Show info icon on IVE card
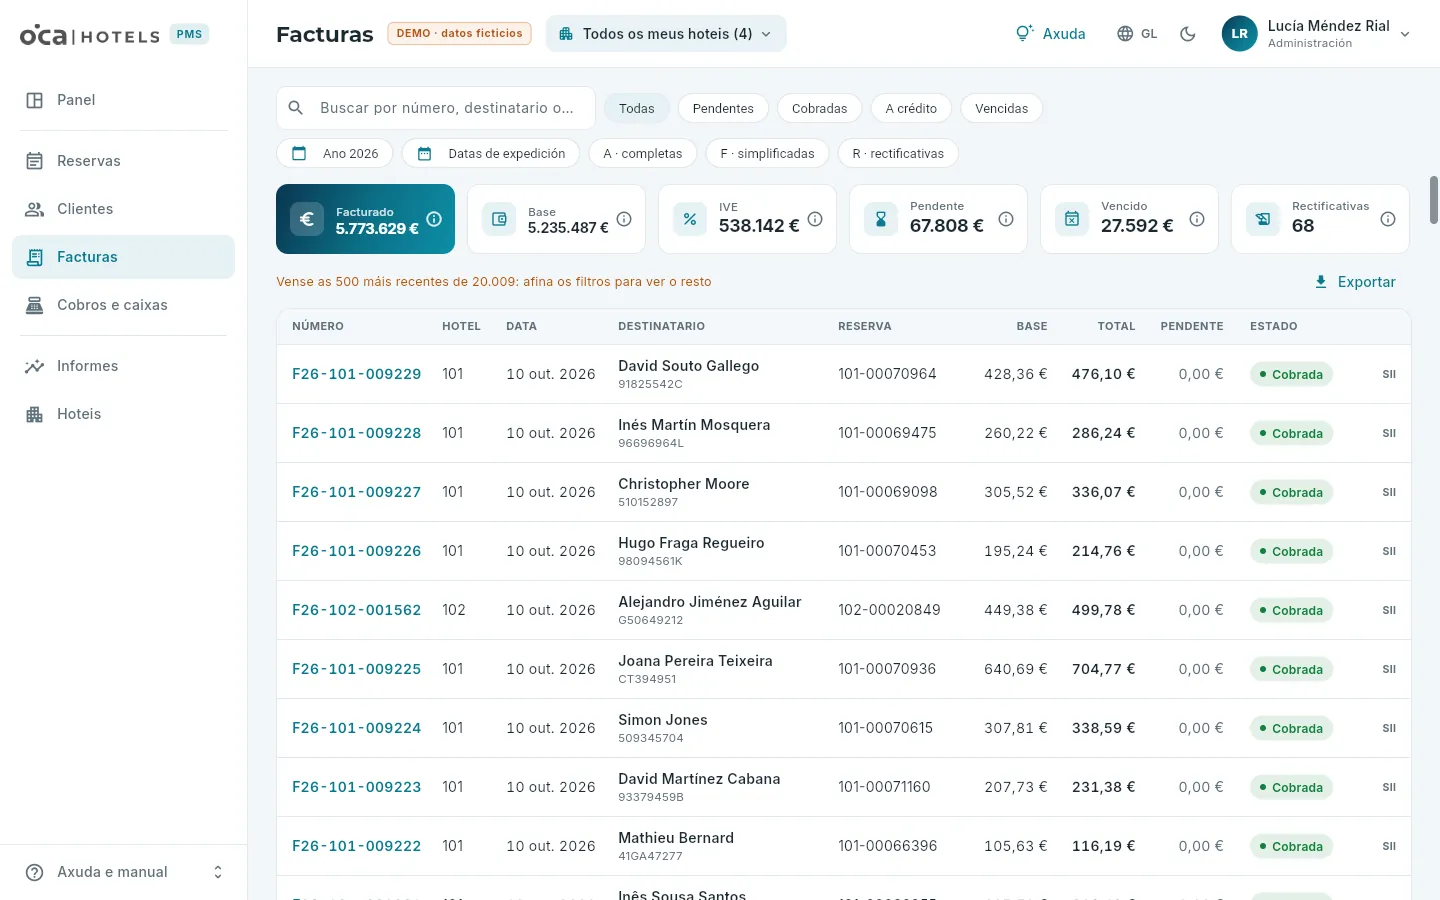This screenshot has width=1440, height=900. (x=815, y=219)
